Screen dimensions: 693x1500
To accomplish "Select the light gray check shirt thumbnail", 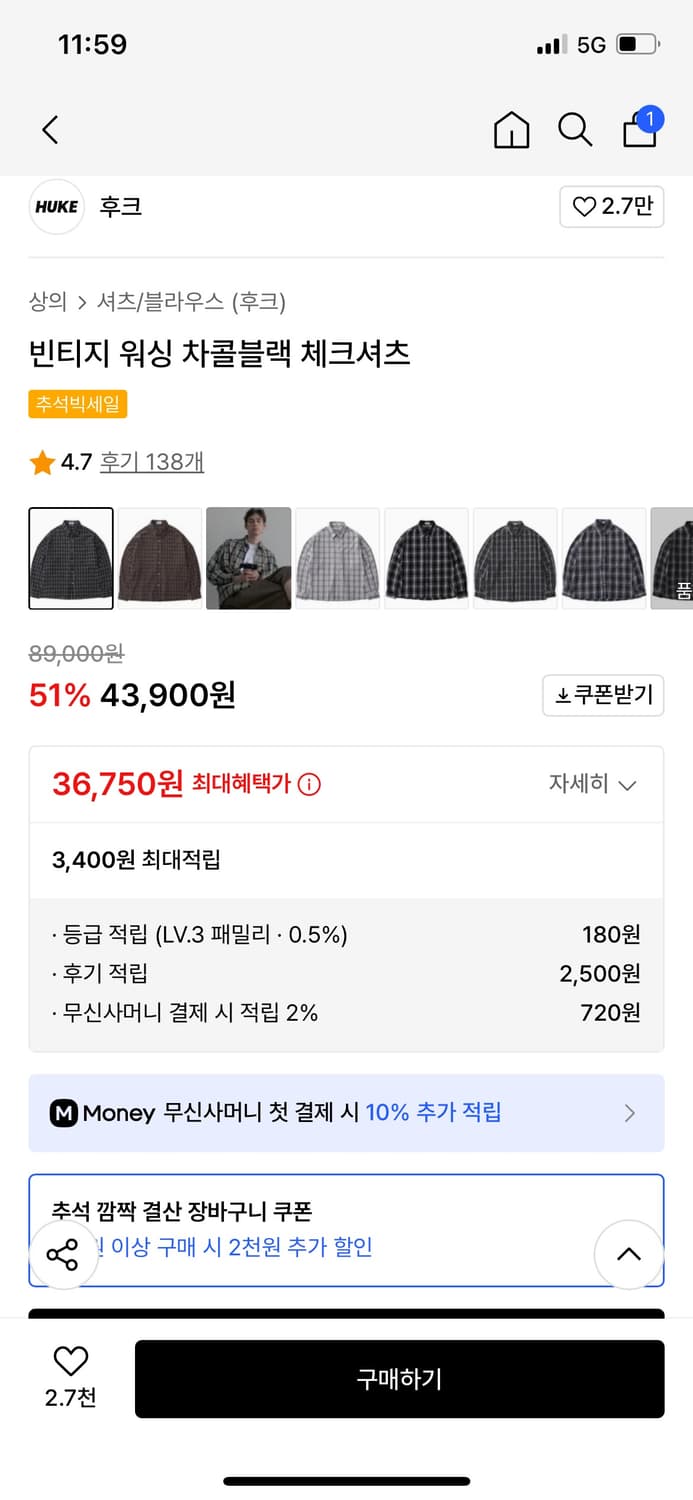I will click(337, 558).
